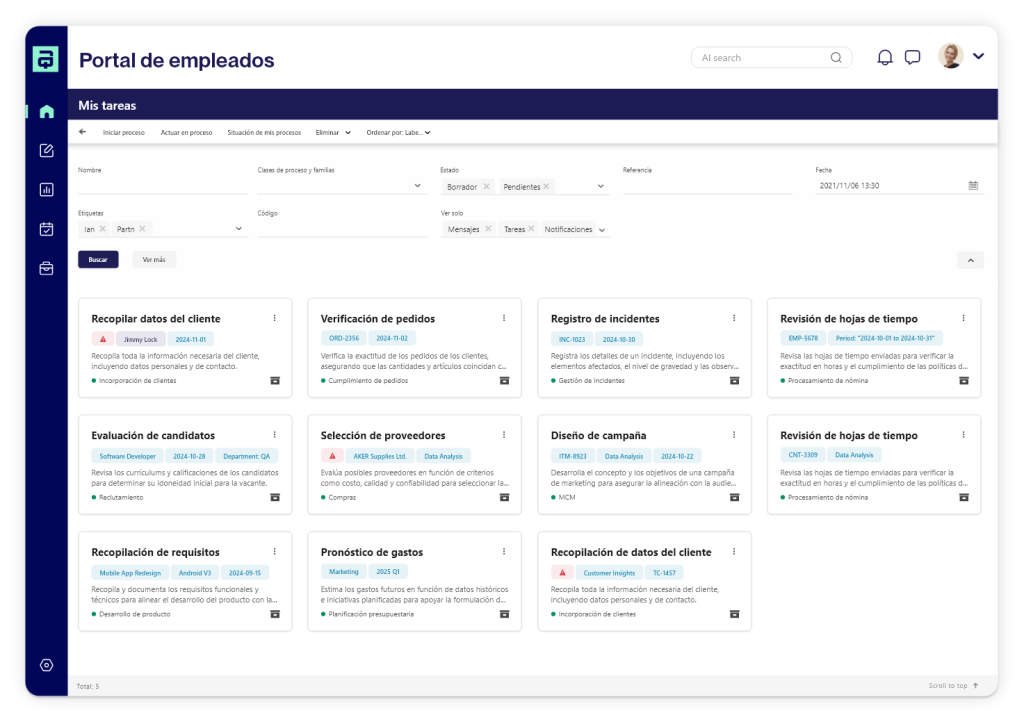Click the Ver más button
The width and height of the screenshot is (1024, 722).
153,259
